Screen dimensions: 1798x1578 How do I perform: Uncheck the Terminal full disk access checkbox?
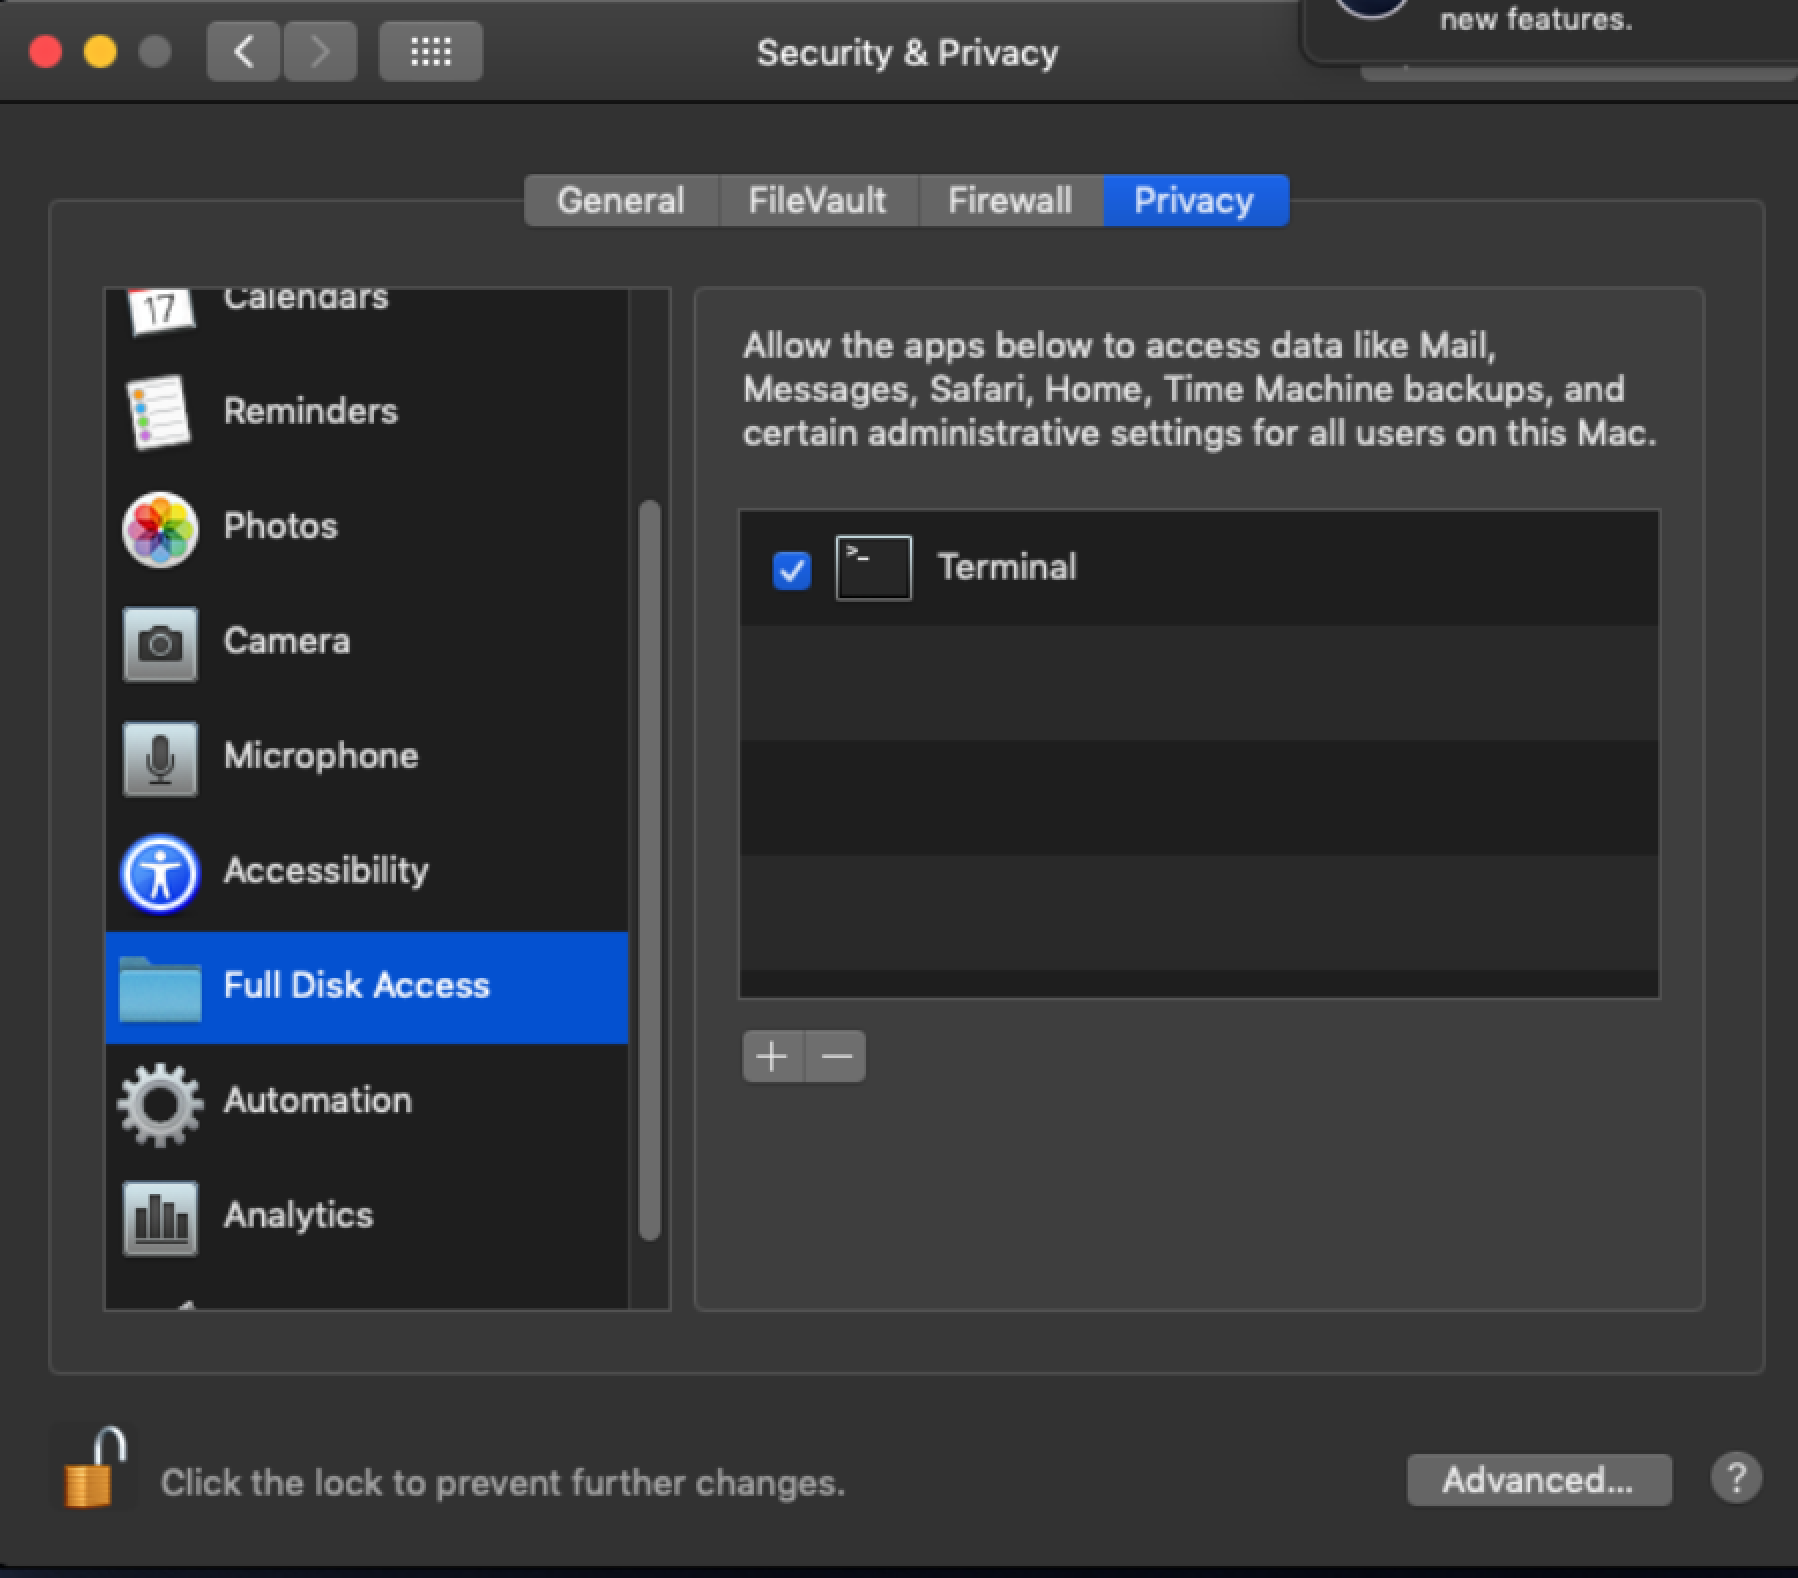tap(792, 571)
